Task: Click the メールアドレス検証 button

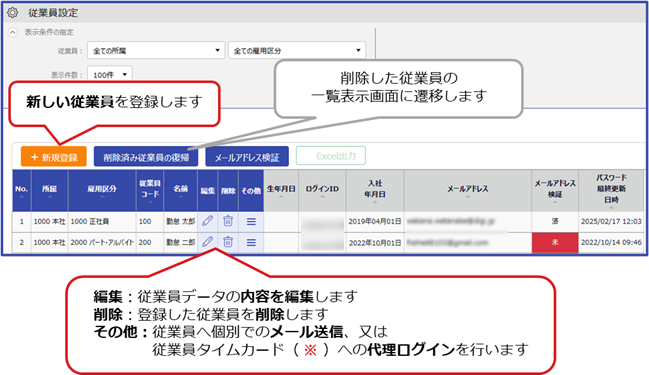Action: (x=247, y=157)
